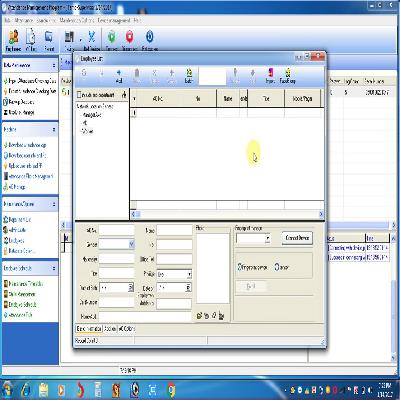Click the blue Add employee toolbar icon
This screenshot has height=400, width=400.
point(119,76)
